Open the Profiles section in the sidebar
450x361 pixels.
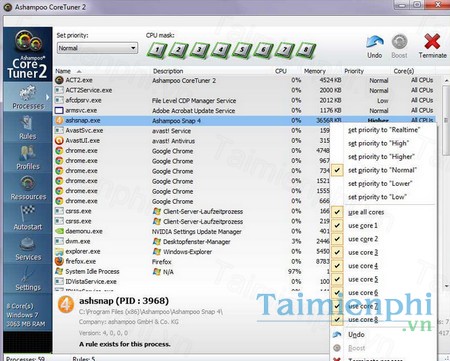(x=28, y=158)
